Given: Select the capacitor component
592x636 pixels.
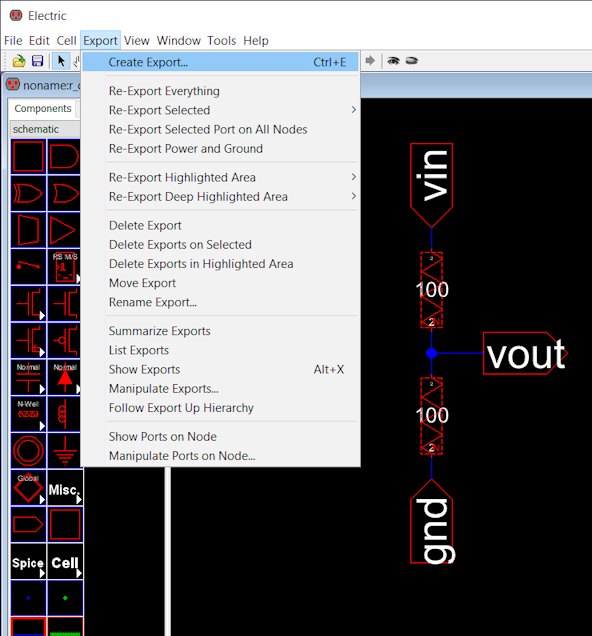Looking at the screenshot, I should 28,377.
